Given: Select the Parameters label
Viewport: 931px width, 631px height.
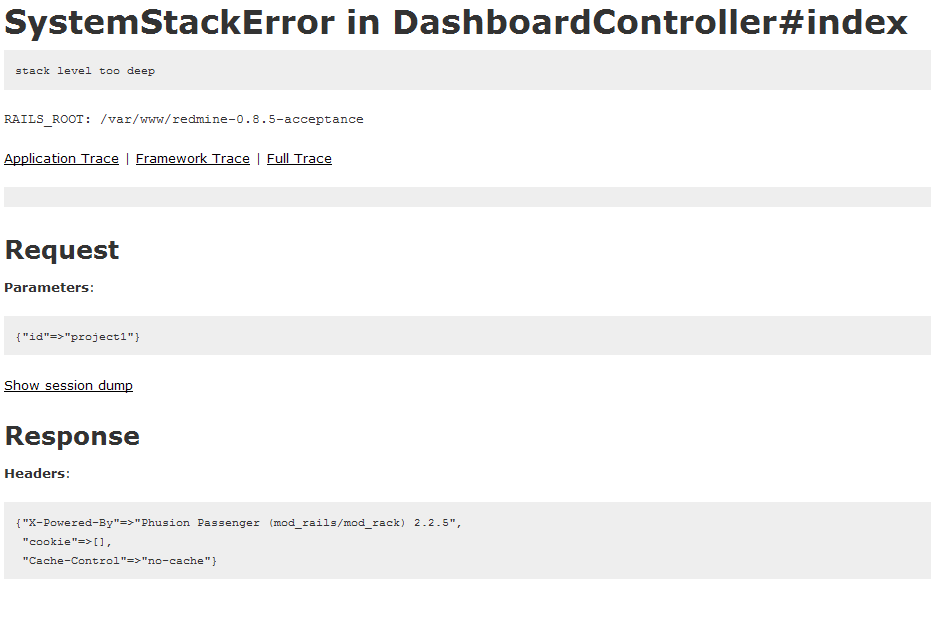Looking at the screenshot, I should click(x=49, y=287).
